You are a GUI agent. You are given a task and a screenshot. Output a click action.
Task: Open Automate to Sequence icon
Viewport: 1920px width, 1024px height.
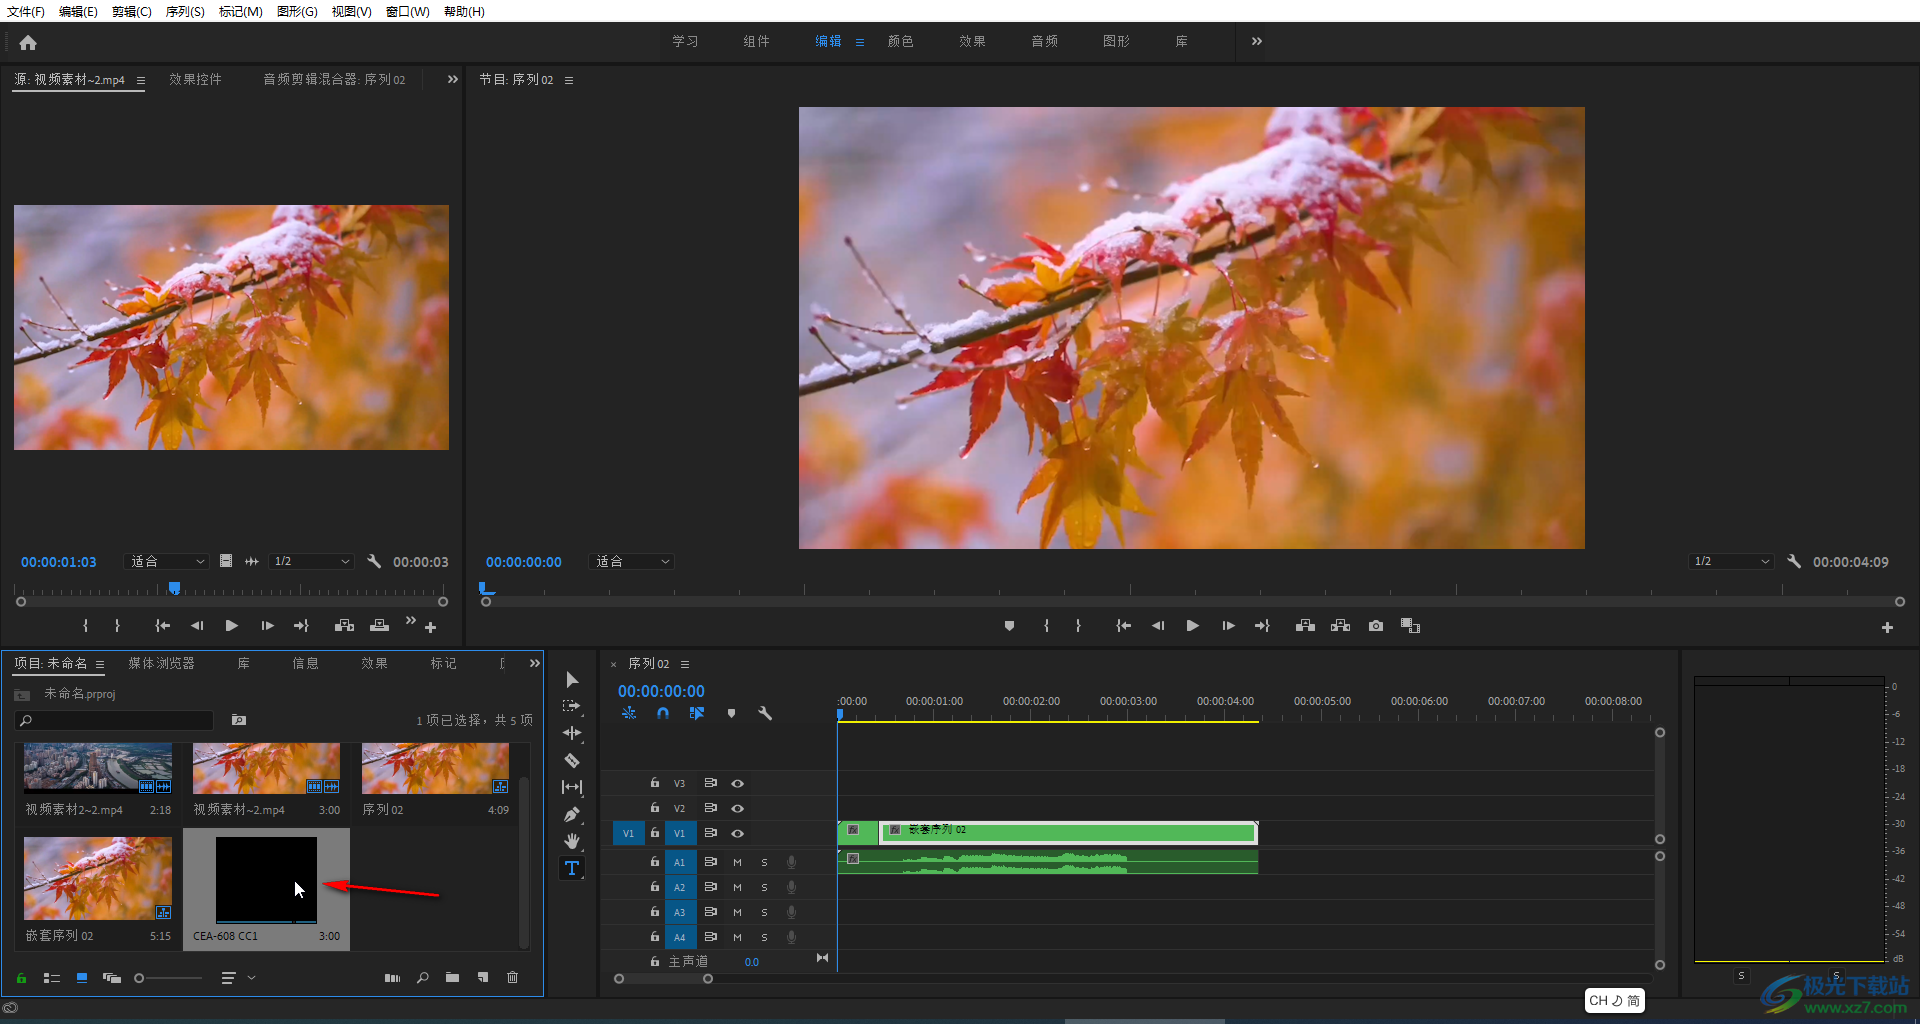[x=392, y=978]
